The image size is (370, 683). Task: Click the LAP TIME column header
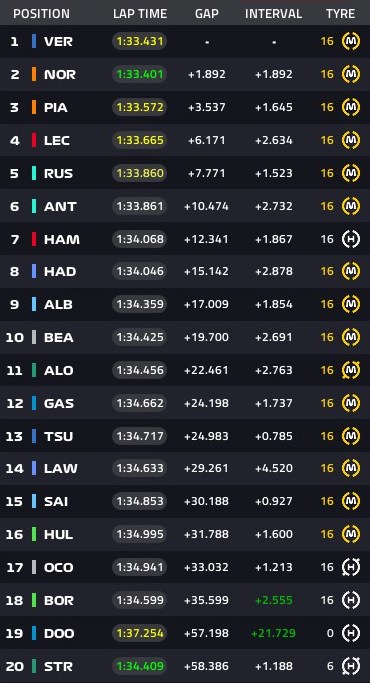(140, 14)
